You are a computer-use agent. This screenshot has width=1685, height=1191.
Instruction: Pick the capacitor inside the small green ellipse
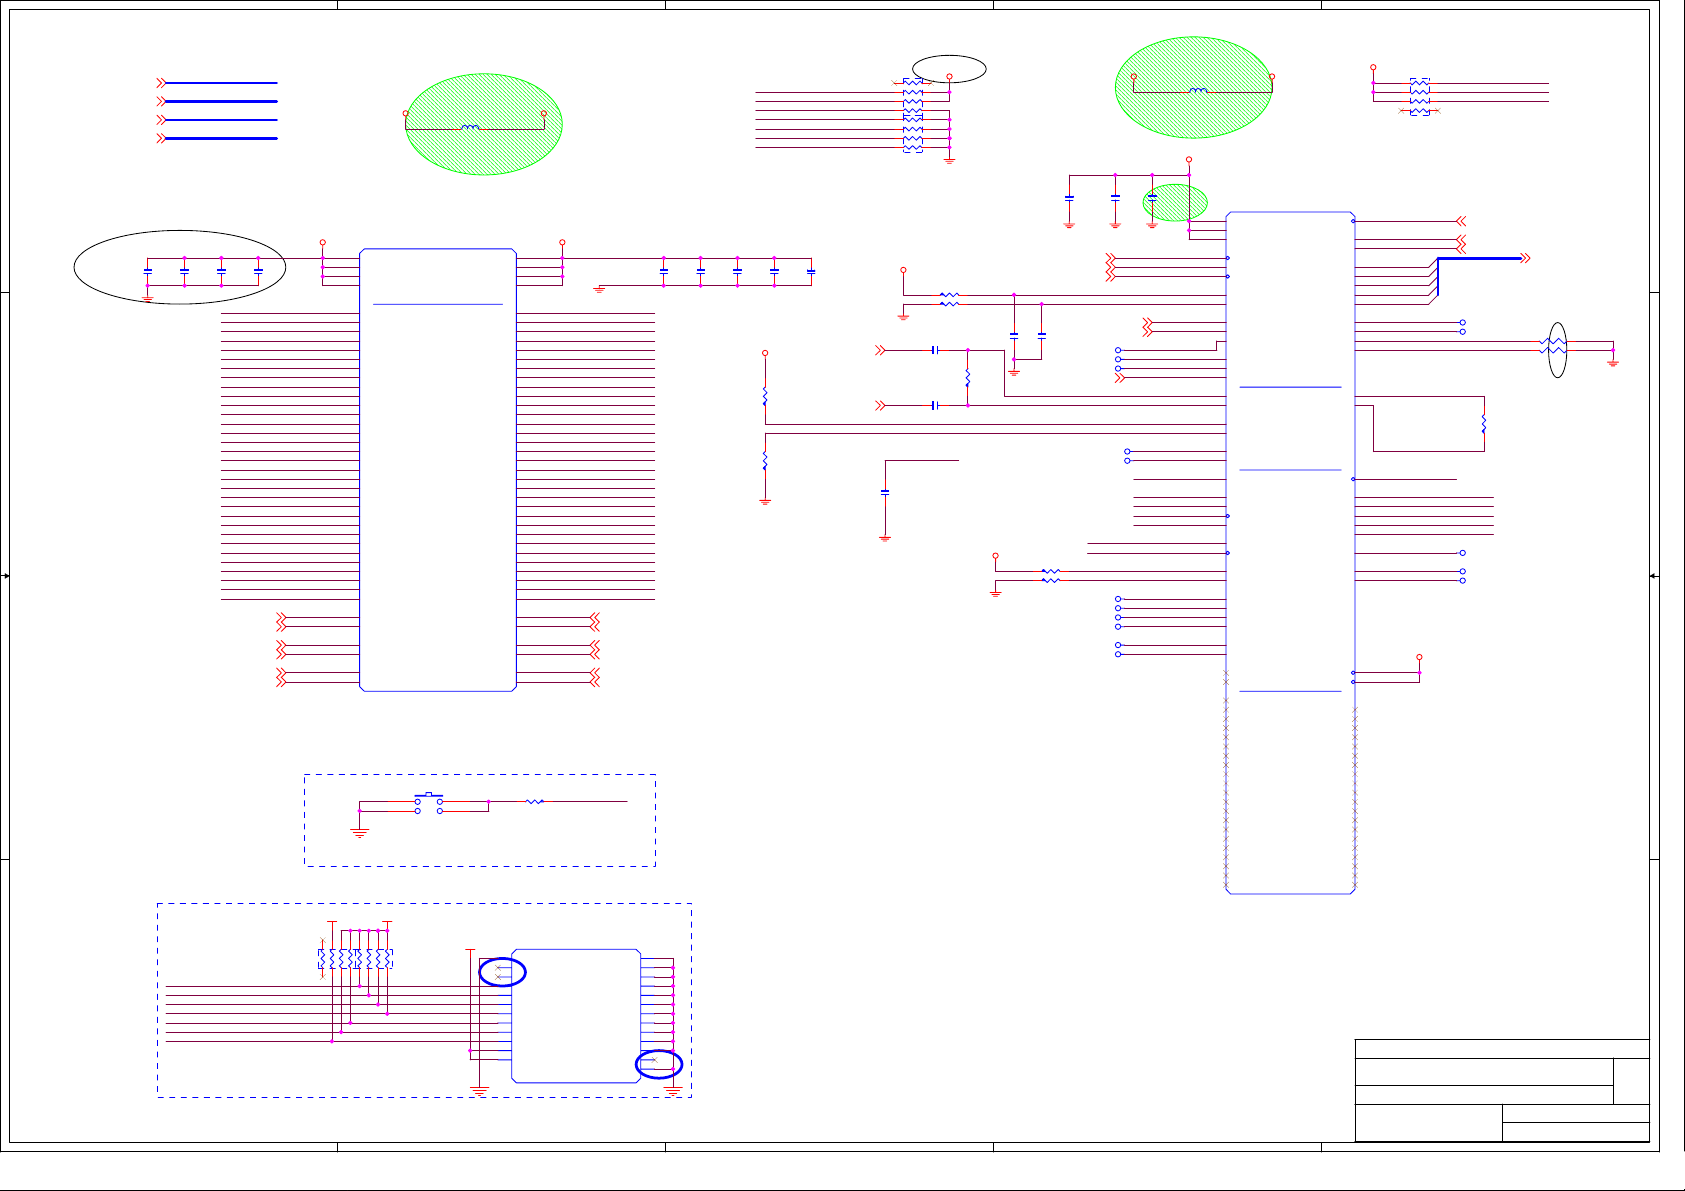point(1152,199)
